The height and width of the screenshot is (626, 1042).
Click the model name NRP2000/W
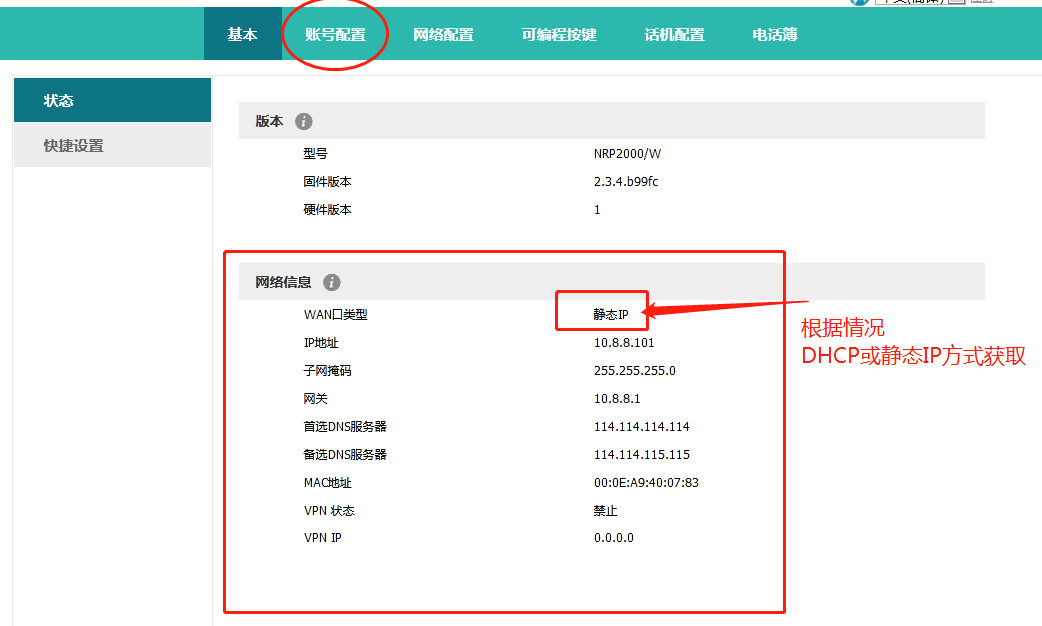(x=627, y=153)
